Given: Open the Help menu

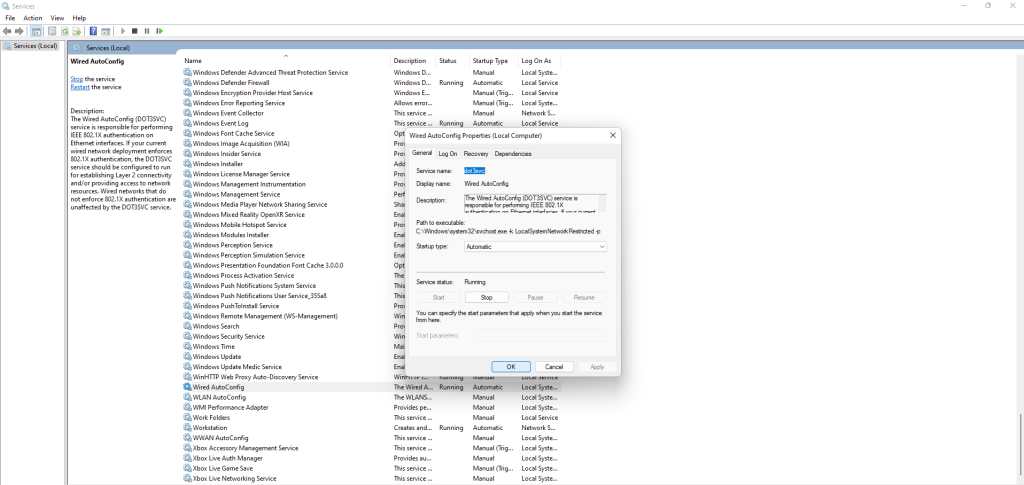Looking at the screenshot, I should point(79,18).
